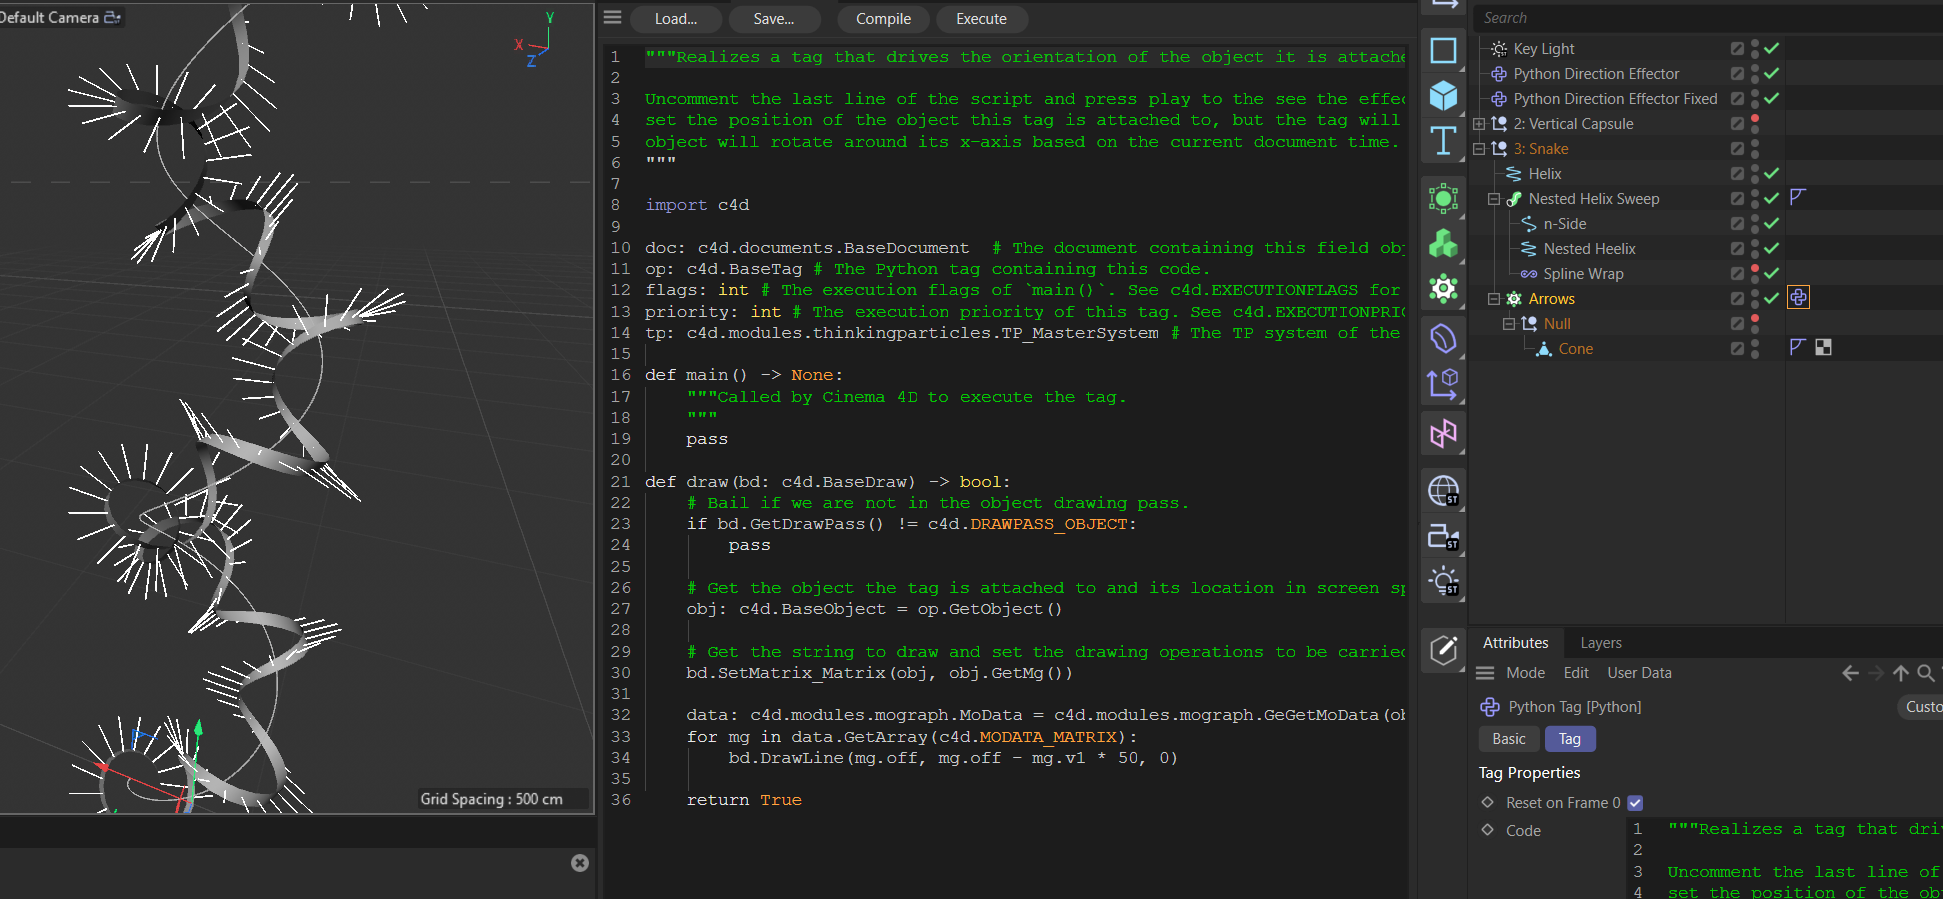
Task: Click the Grid Spacing : 500 cm label
Action: (491, 799)
